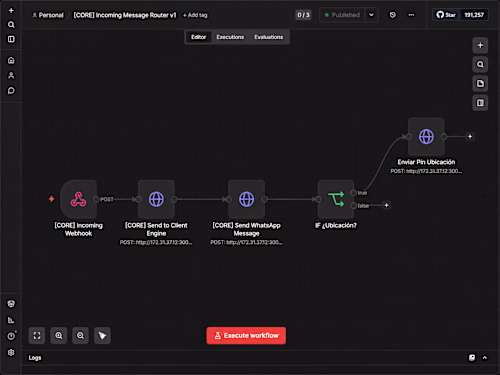500x375 pixels.
Task: Click the GitHub Star button
Action: [446, 15]
